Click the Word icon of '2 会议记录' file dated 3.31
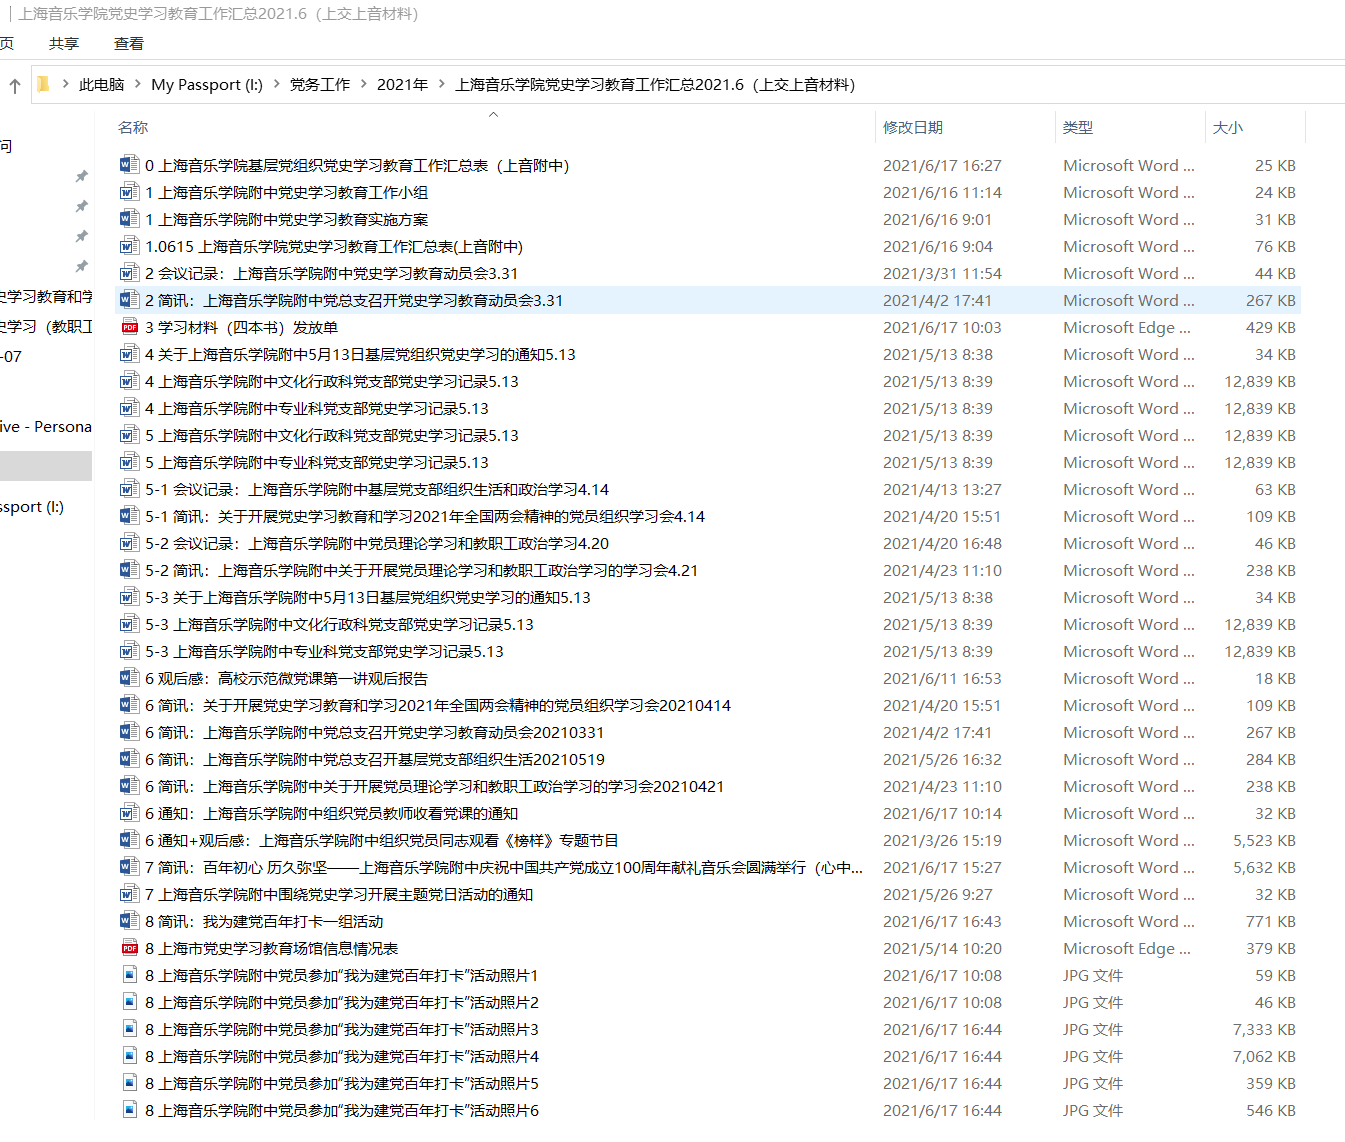The height and width of the screenshot is (1142, 1345). click(129, 273)
